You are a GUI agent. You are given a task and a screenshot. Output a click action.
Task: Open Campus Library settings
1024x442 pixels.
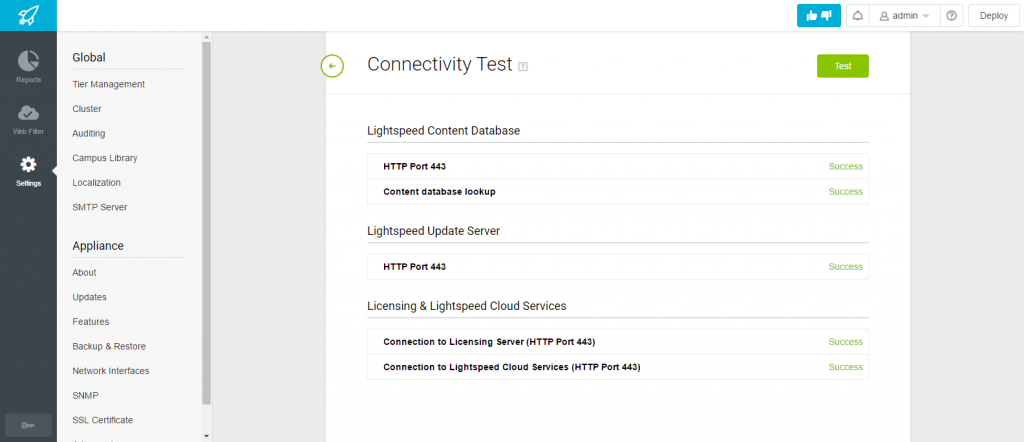104,158
